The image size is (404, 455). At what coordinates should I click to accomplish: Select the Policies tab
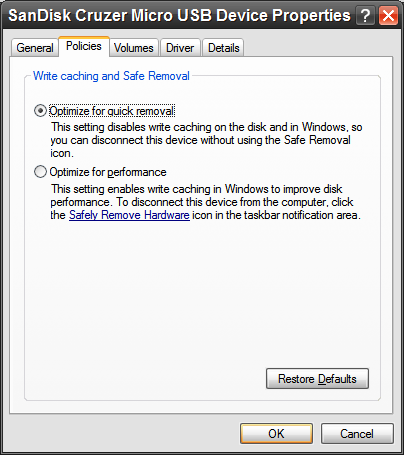(x=84, y=46)
